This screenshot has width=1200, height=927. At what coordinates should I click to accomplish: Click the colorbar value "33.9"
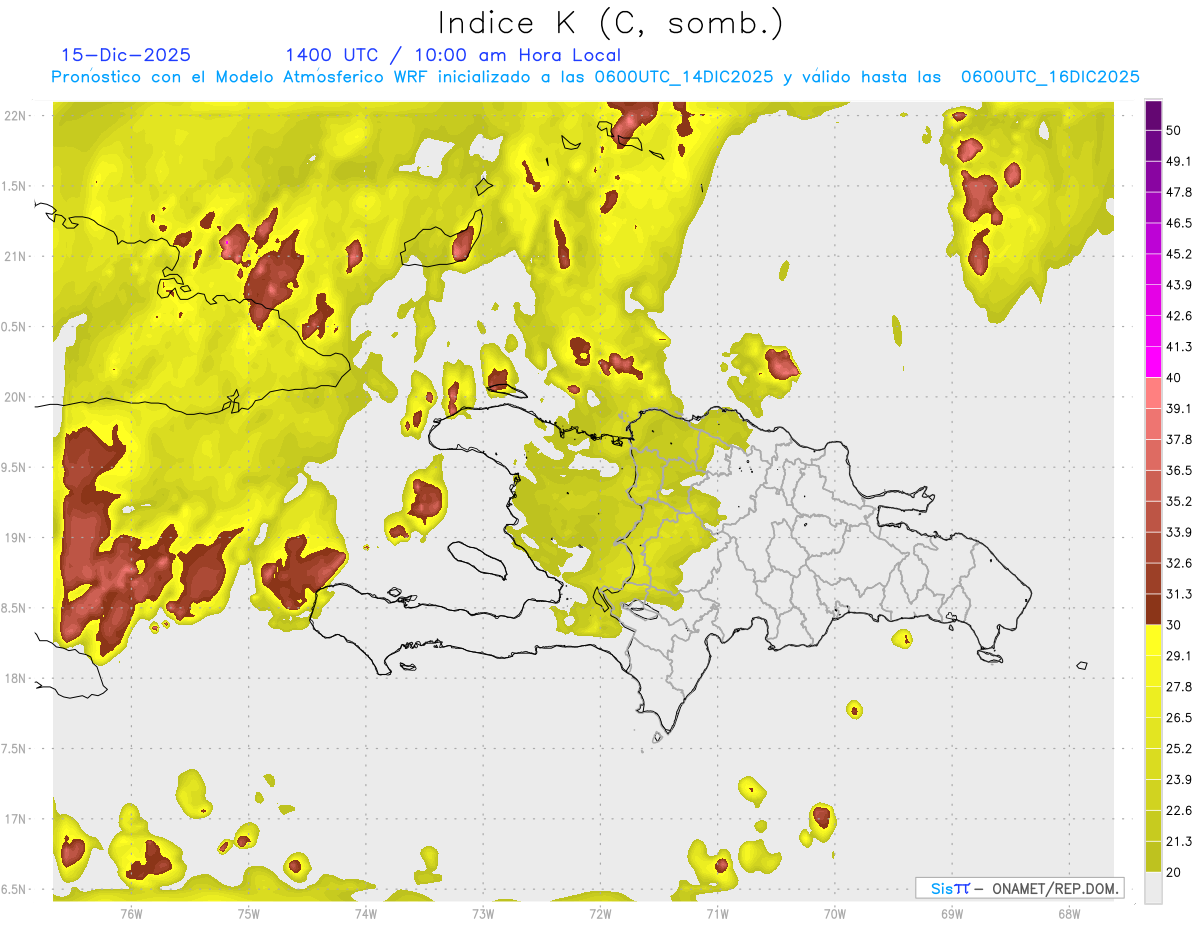1180,532
